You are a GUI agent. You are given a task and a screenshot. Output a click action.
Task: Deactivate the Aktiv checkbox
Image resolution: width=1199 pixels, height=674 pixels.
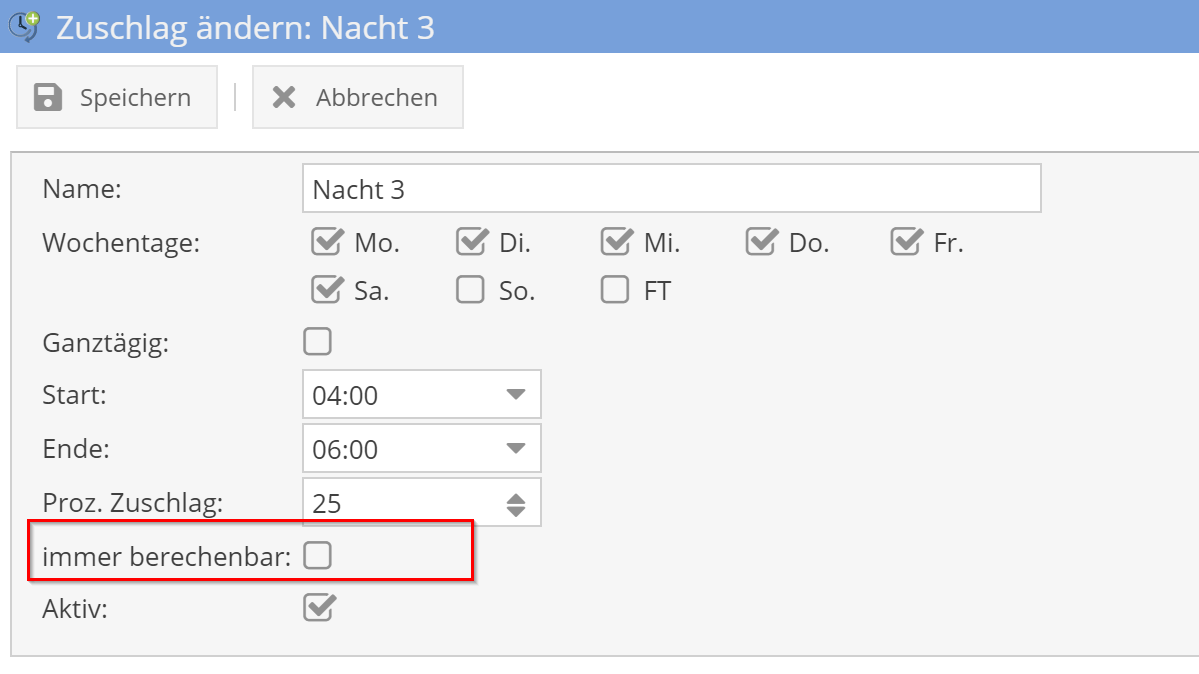coord(317,608)
